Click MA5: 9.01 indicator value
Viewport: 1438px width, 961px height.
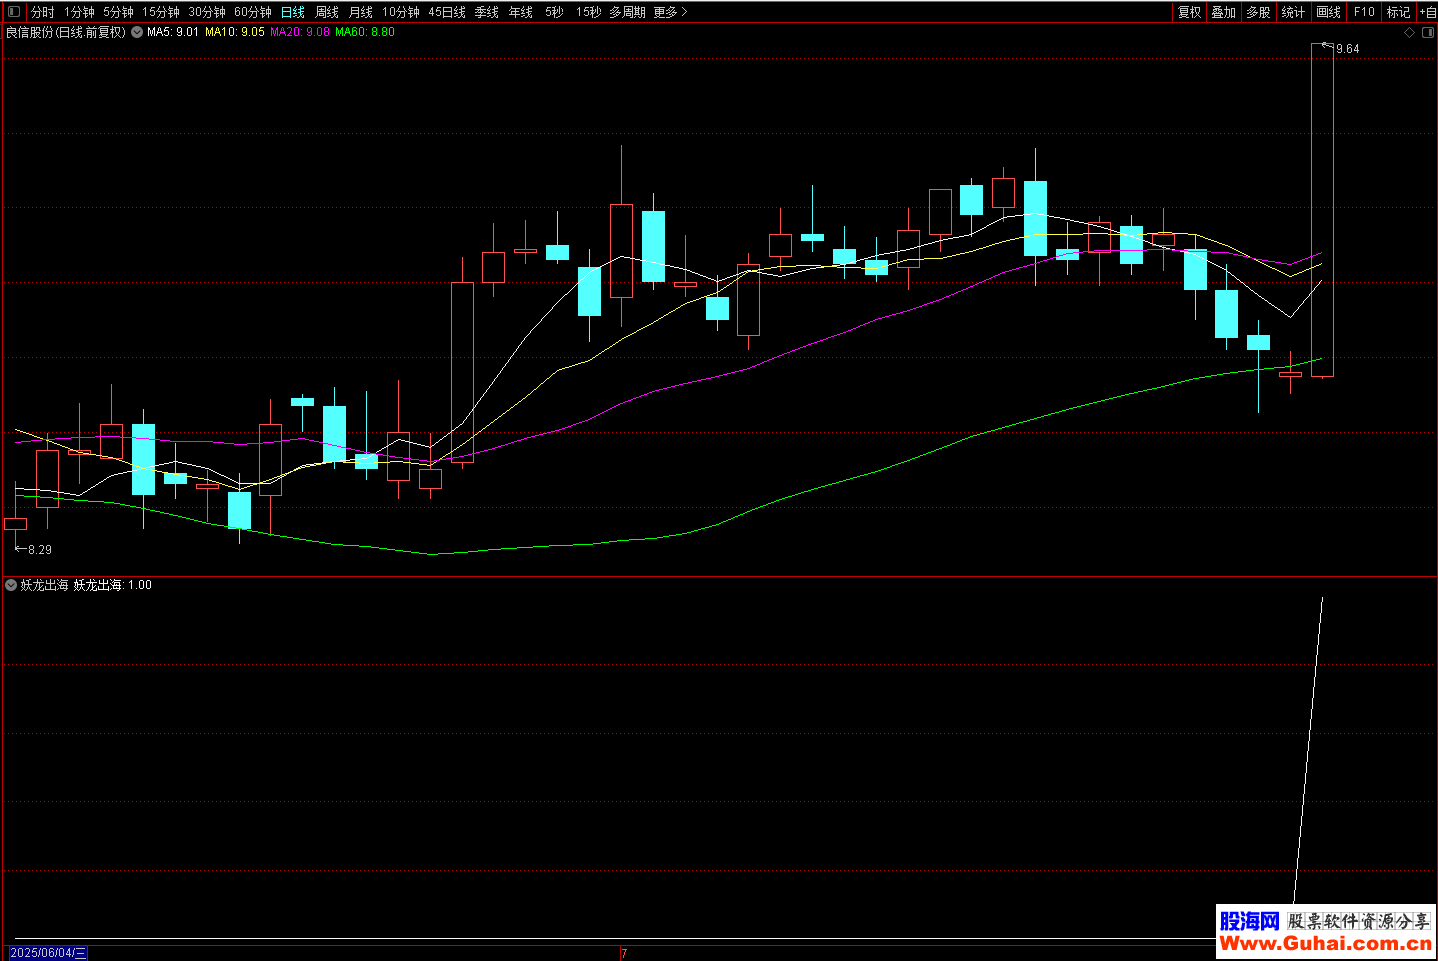tap(173, 32)
